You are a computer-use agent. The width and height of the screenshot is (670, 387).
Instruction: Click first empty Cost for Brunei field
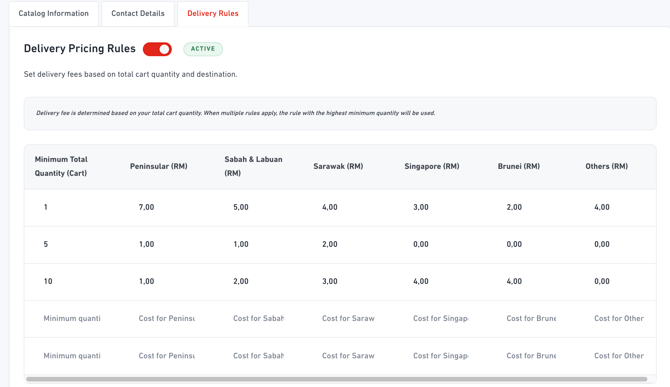(x=531, y=319)
